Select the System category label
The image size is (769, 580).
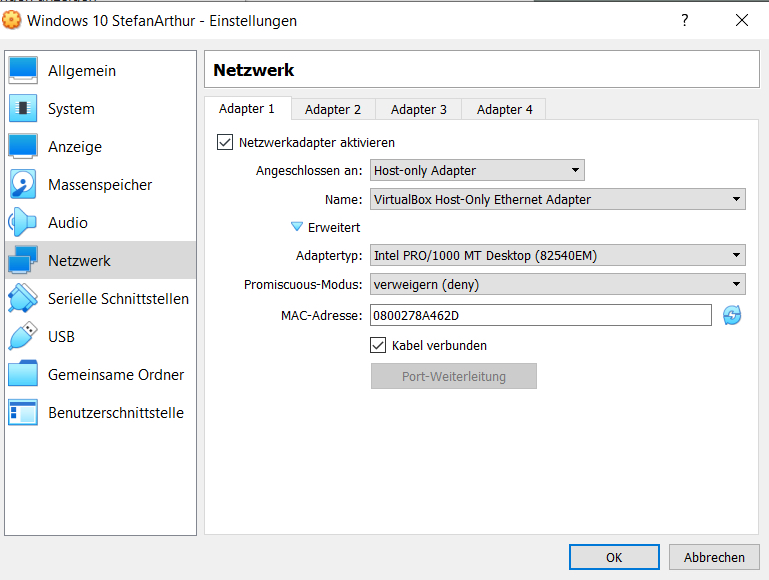71,108
